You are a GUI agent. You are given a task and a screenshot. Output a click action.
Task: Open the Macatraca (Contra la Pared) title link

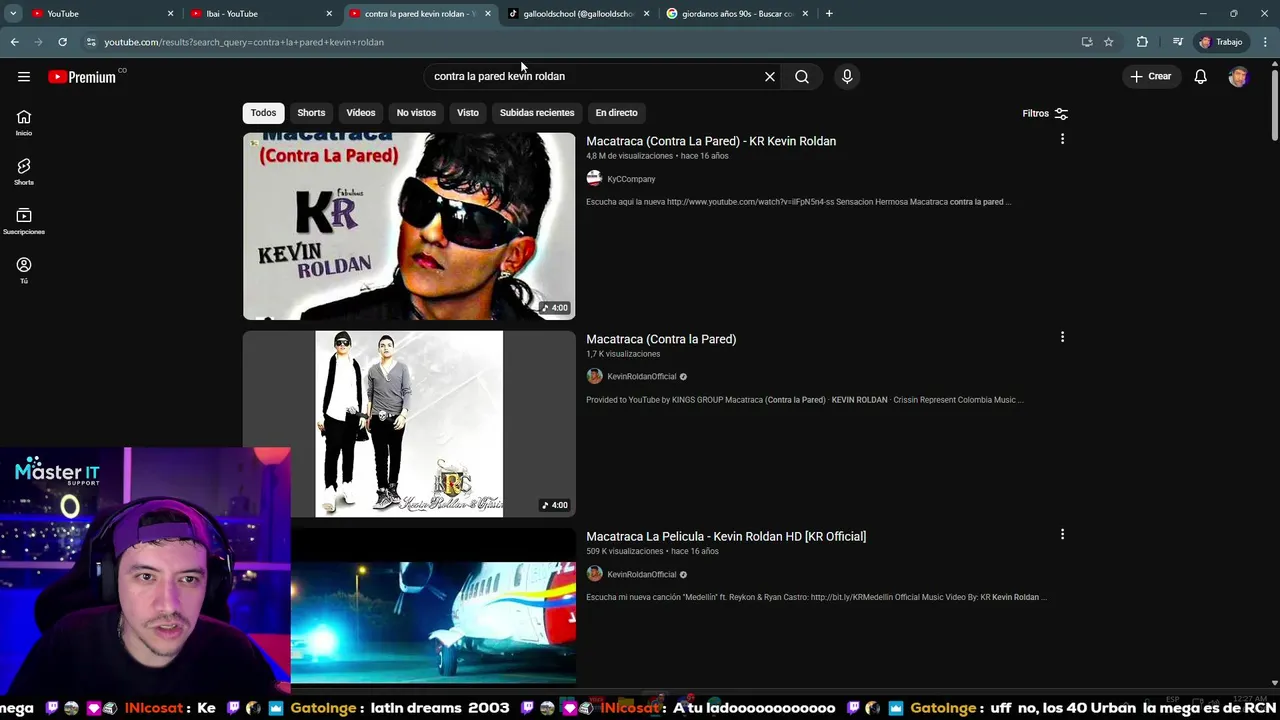[x=661, y=339]
